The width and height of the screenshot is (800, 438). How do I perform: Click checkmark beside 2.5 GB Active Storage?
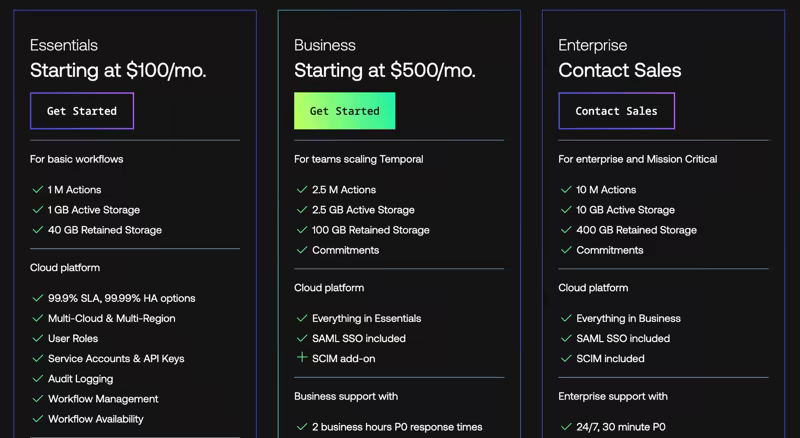[302, 210]
